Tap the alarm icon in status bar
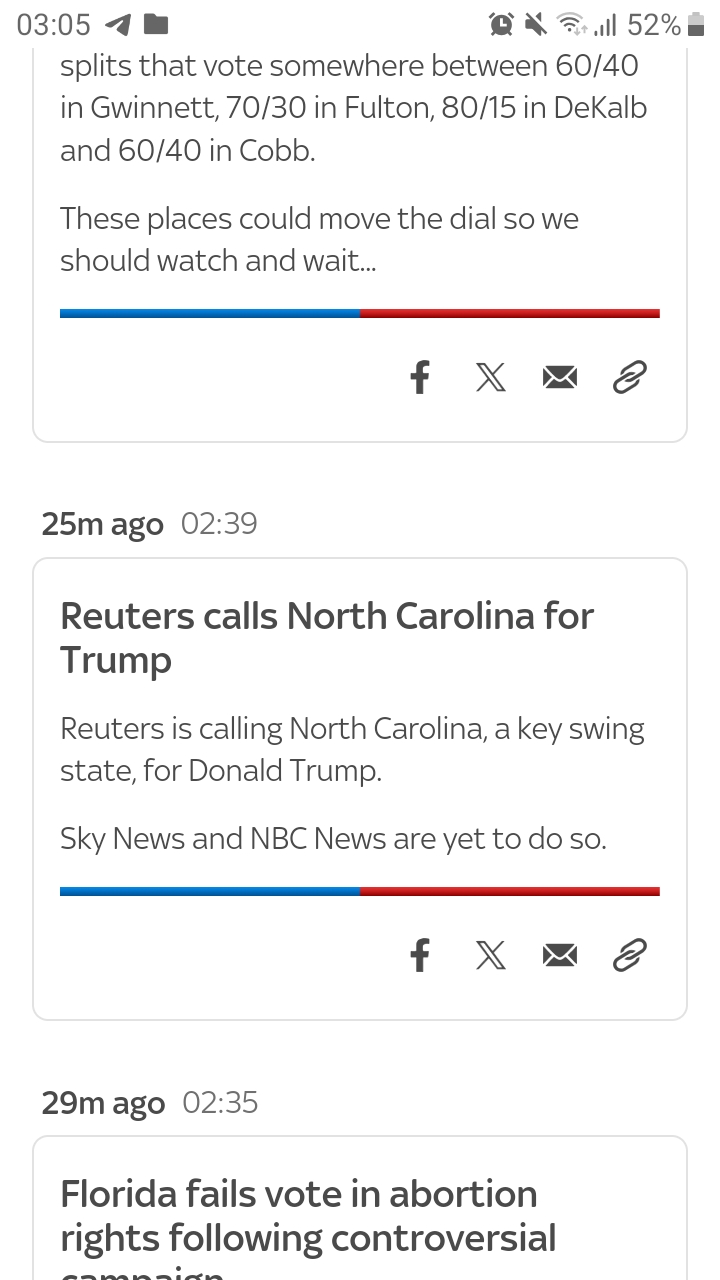 point(500,25)
